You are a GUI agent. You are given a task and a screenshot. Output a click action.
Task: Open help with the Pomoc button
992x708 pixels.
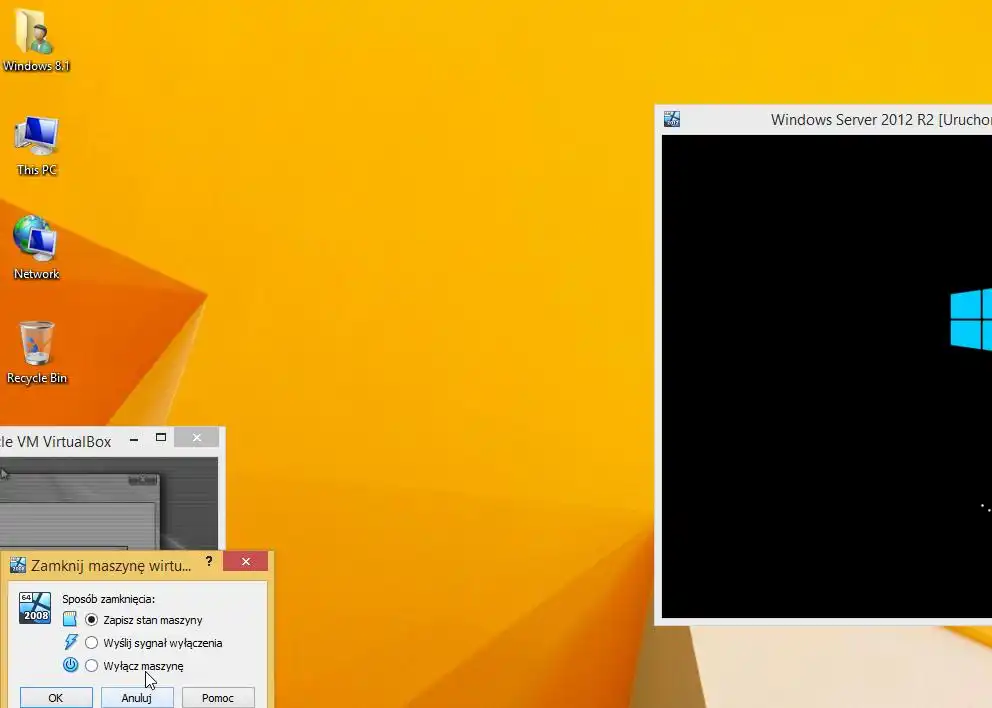coord(218,697)
